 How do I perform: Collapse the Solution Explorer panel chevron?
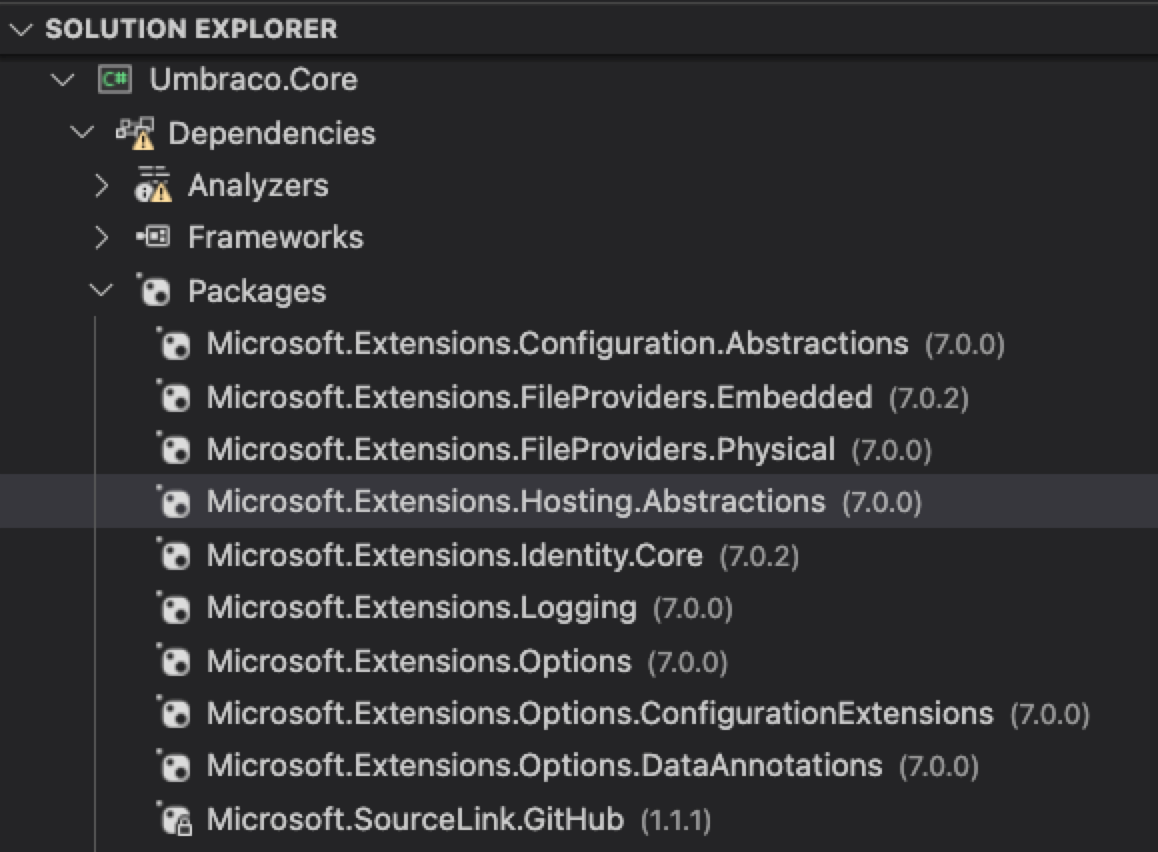coord(22,29)
